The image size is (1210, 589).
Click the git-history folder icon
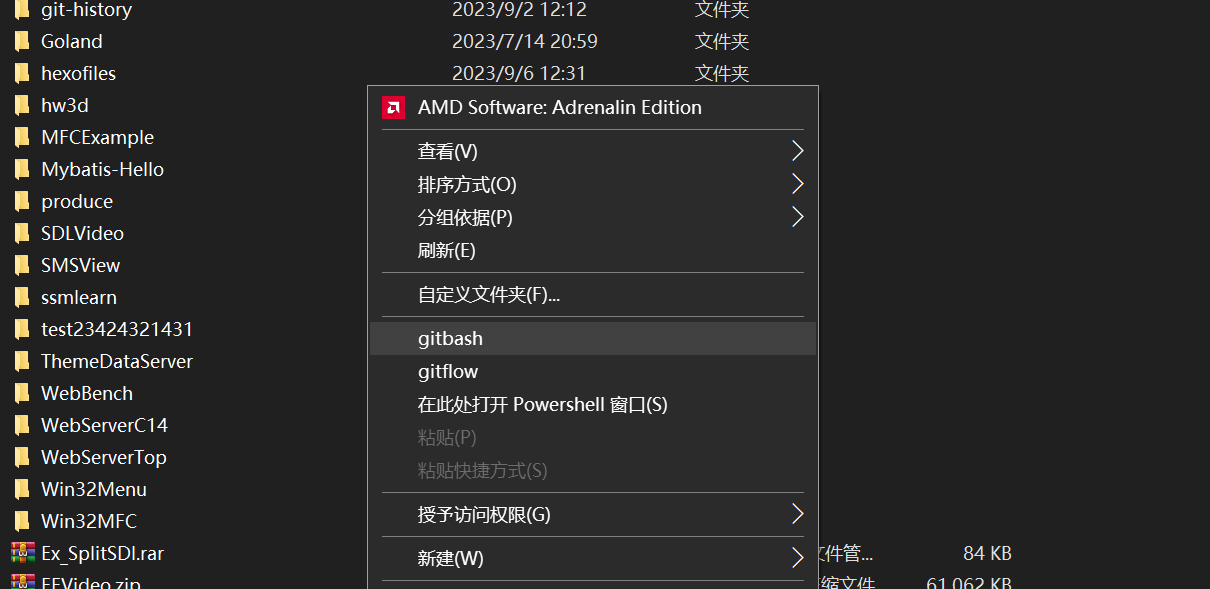22,10
